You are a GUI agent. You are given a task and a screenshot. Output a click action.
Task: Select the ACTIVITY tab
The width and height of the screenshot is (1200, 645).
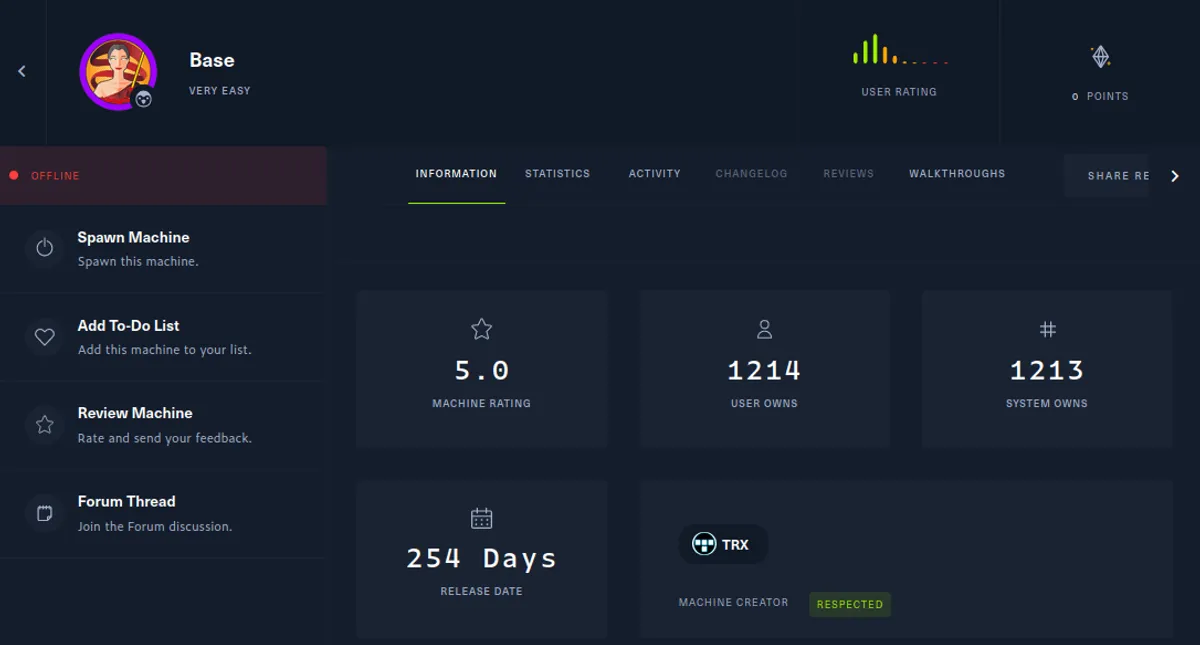[654, 173]
